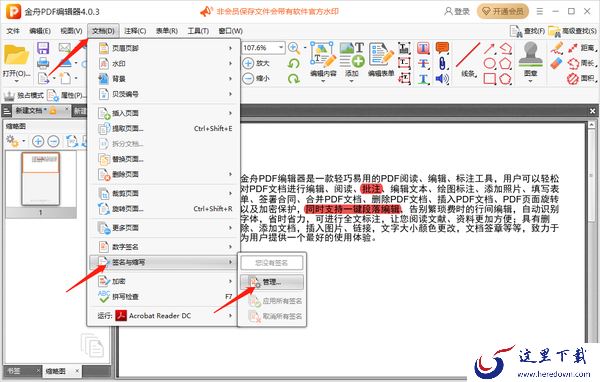The width and height of the screenshot is (600, 382).
Task: Select 管理 in signature submenu
Action: (272, 282)
